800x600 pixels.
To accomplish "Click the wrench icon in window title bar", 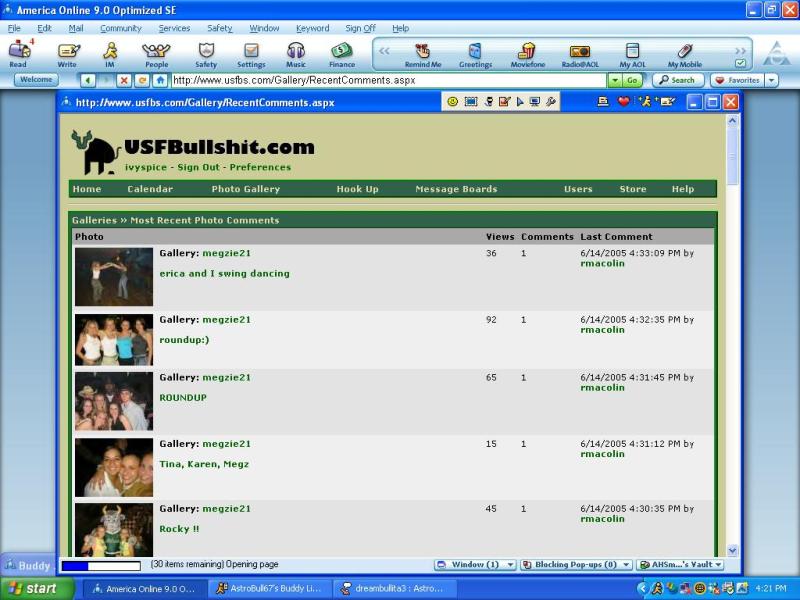I will click(551, 102).
